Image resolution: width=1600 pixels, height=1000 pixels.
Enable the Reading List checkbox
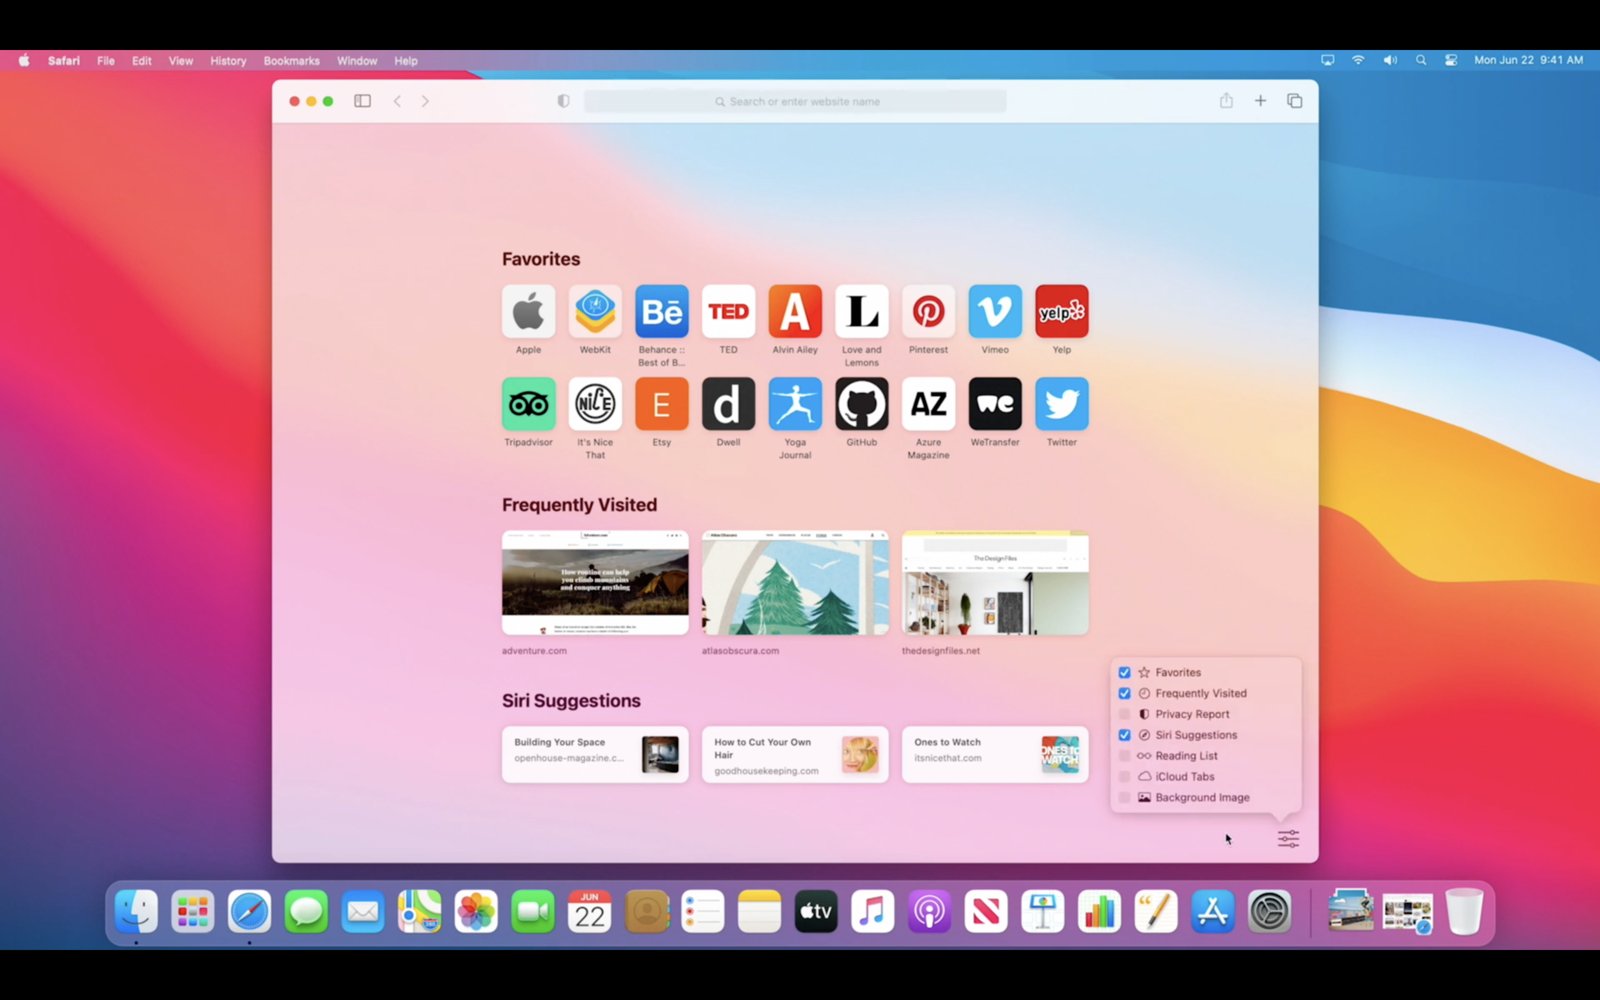[x=1124, y=756]
